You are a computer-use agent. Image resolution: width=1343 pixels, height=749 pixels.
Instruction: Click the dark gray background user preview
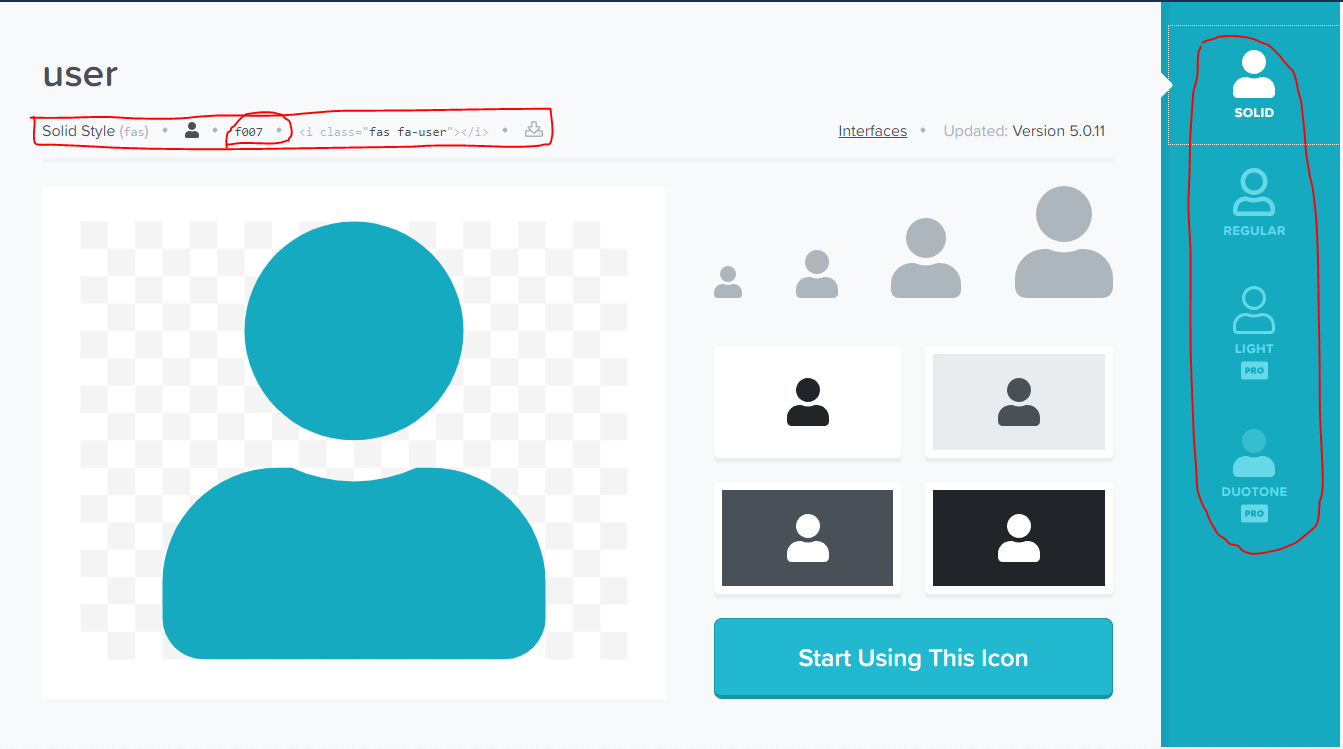(807, 538)
